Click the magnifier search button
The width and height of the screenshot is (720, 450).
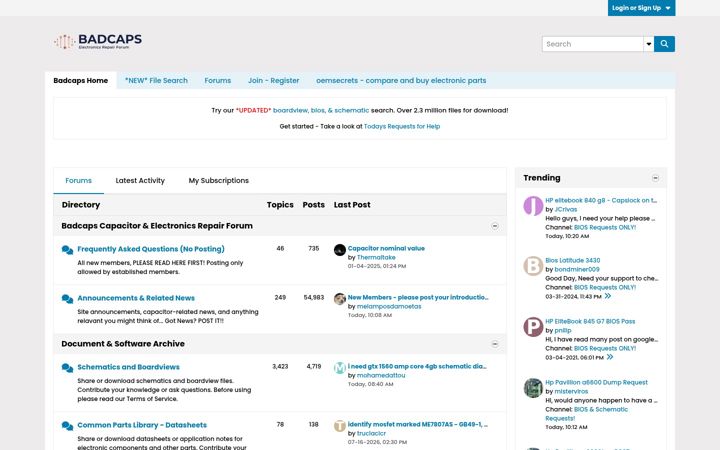click(664, 44)
